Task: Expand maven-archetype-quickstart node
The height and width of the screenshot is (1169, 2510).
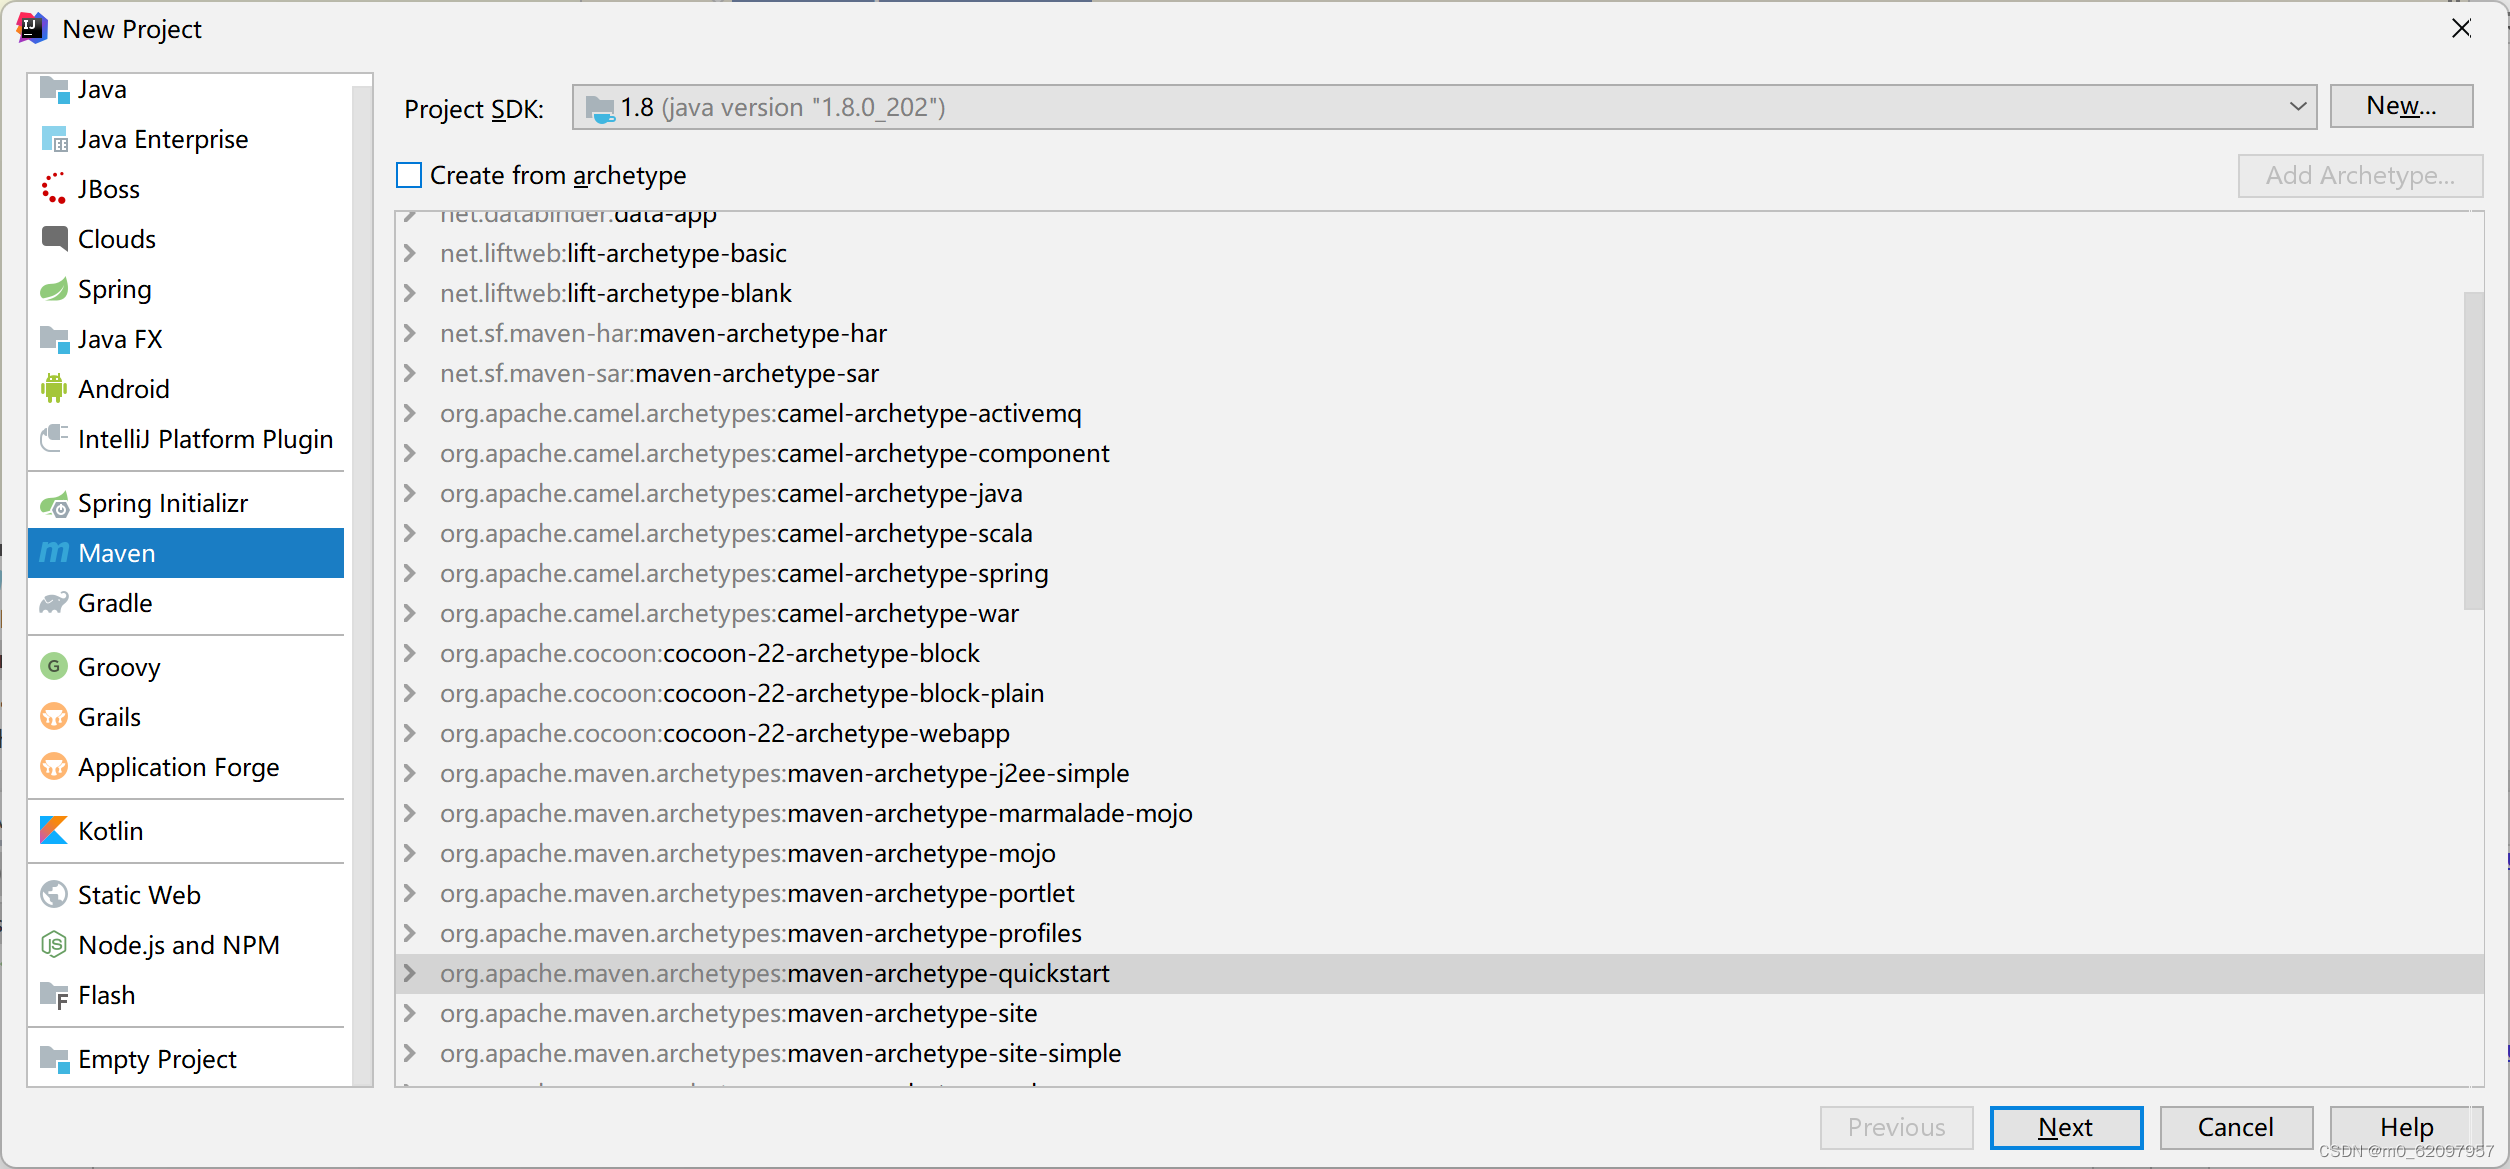Action: [x=410, y=973]
